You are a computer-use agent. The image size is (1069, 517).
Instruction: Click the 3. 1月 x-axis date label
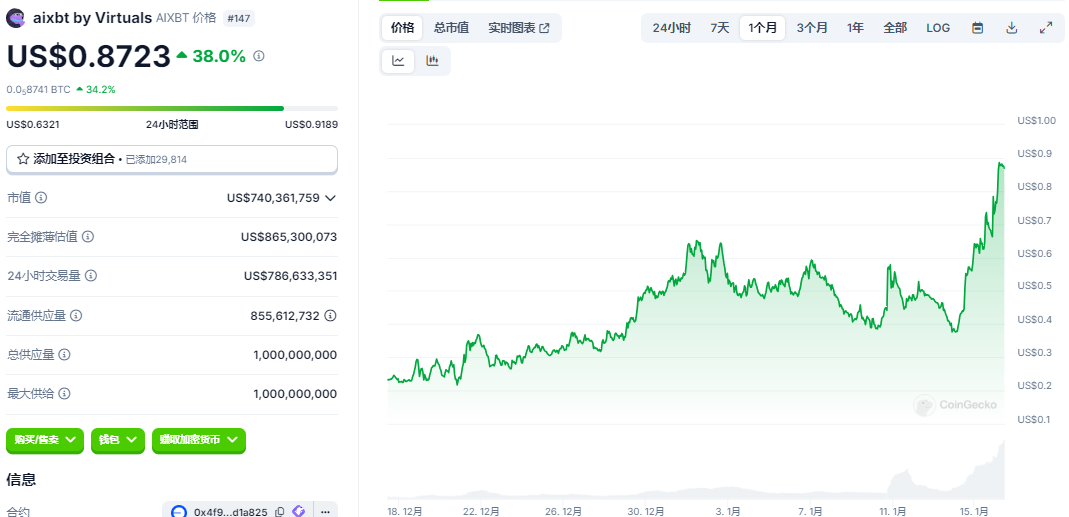pyautogui.click(x=727, y=511)
